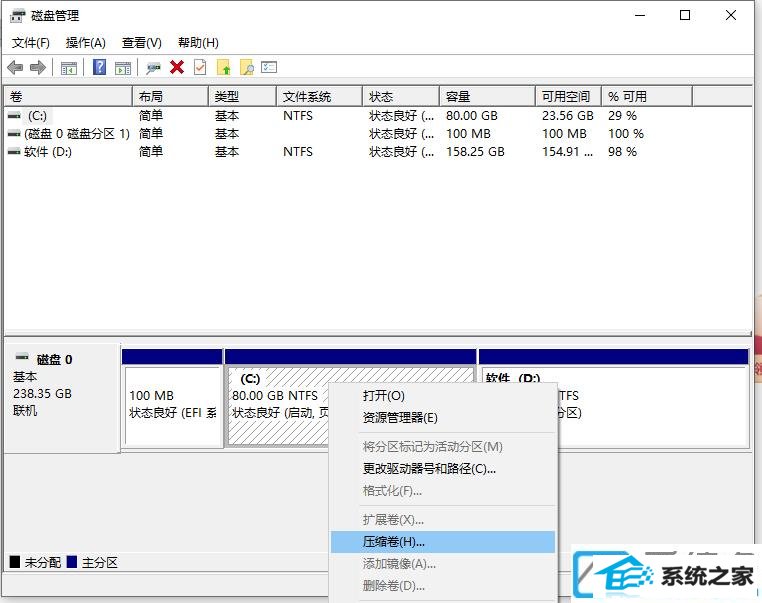The width and height of the screenshot is (762, 603).
Task: Toggle the action pane toolbar icon
Action: tap(123, 68)
